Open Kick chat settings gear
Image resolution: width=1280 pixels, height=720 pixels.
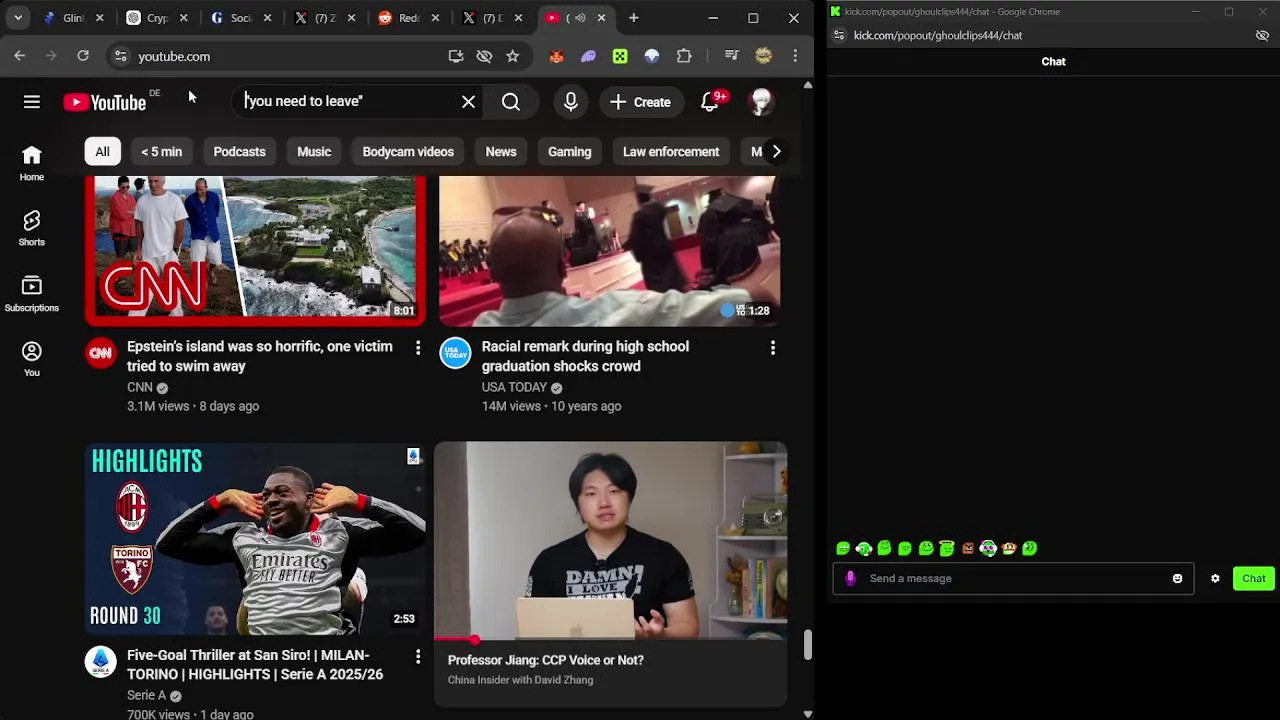tap(1215, 578)
